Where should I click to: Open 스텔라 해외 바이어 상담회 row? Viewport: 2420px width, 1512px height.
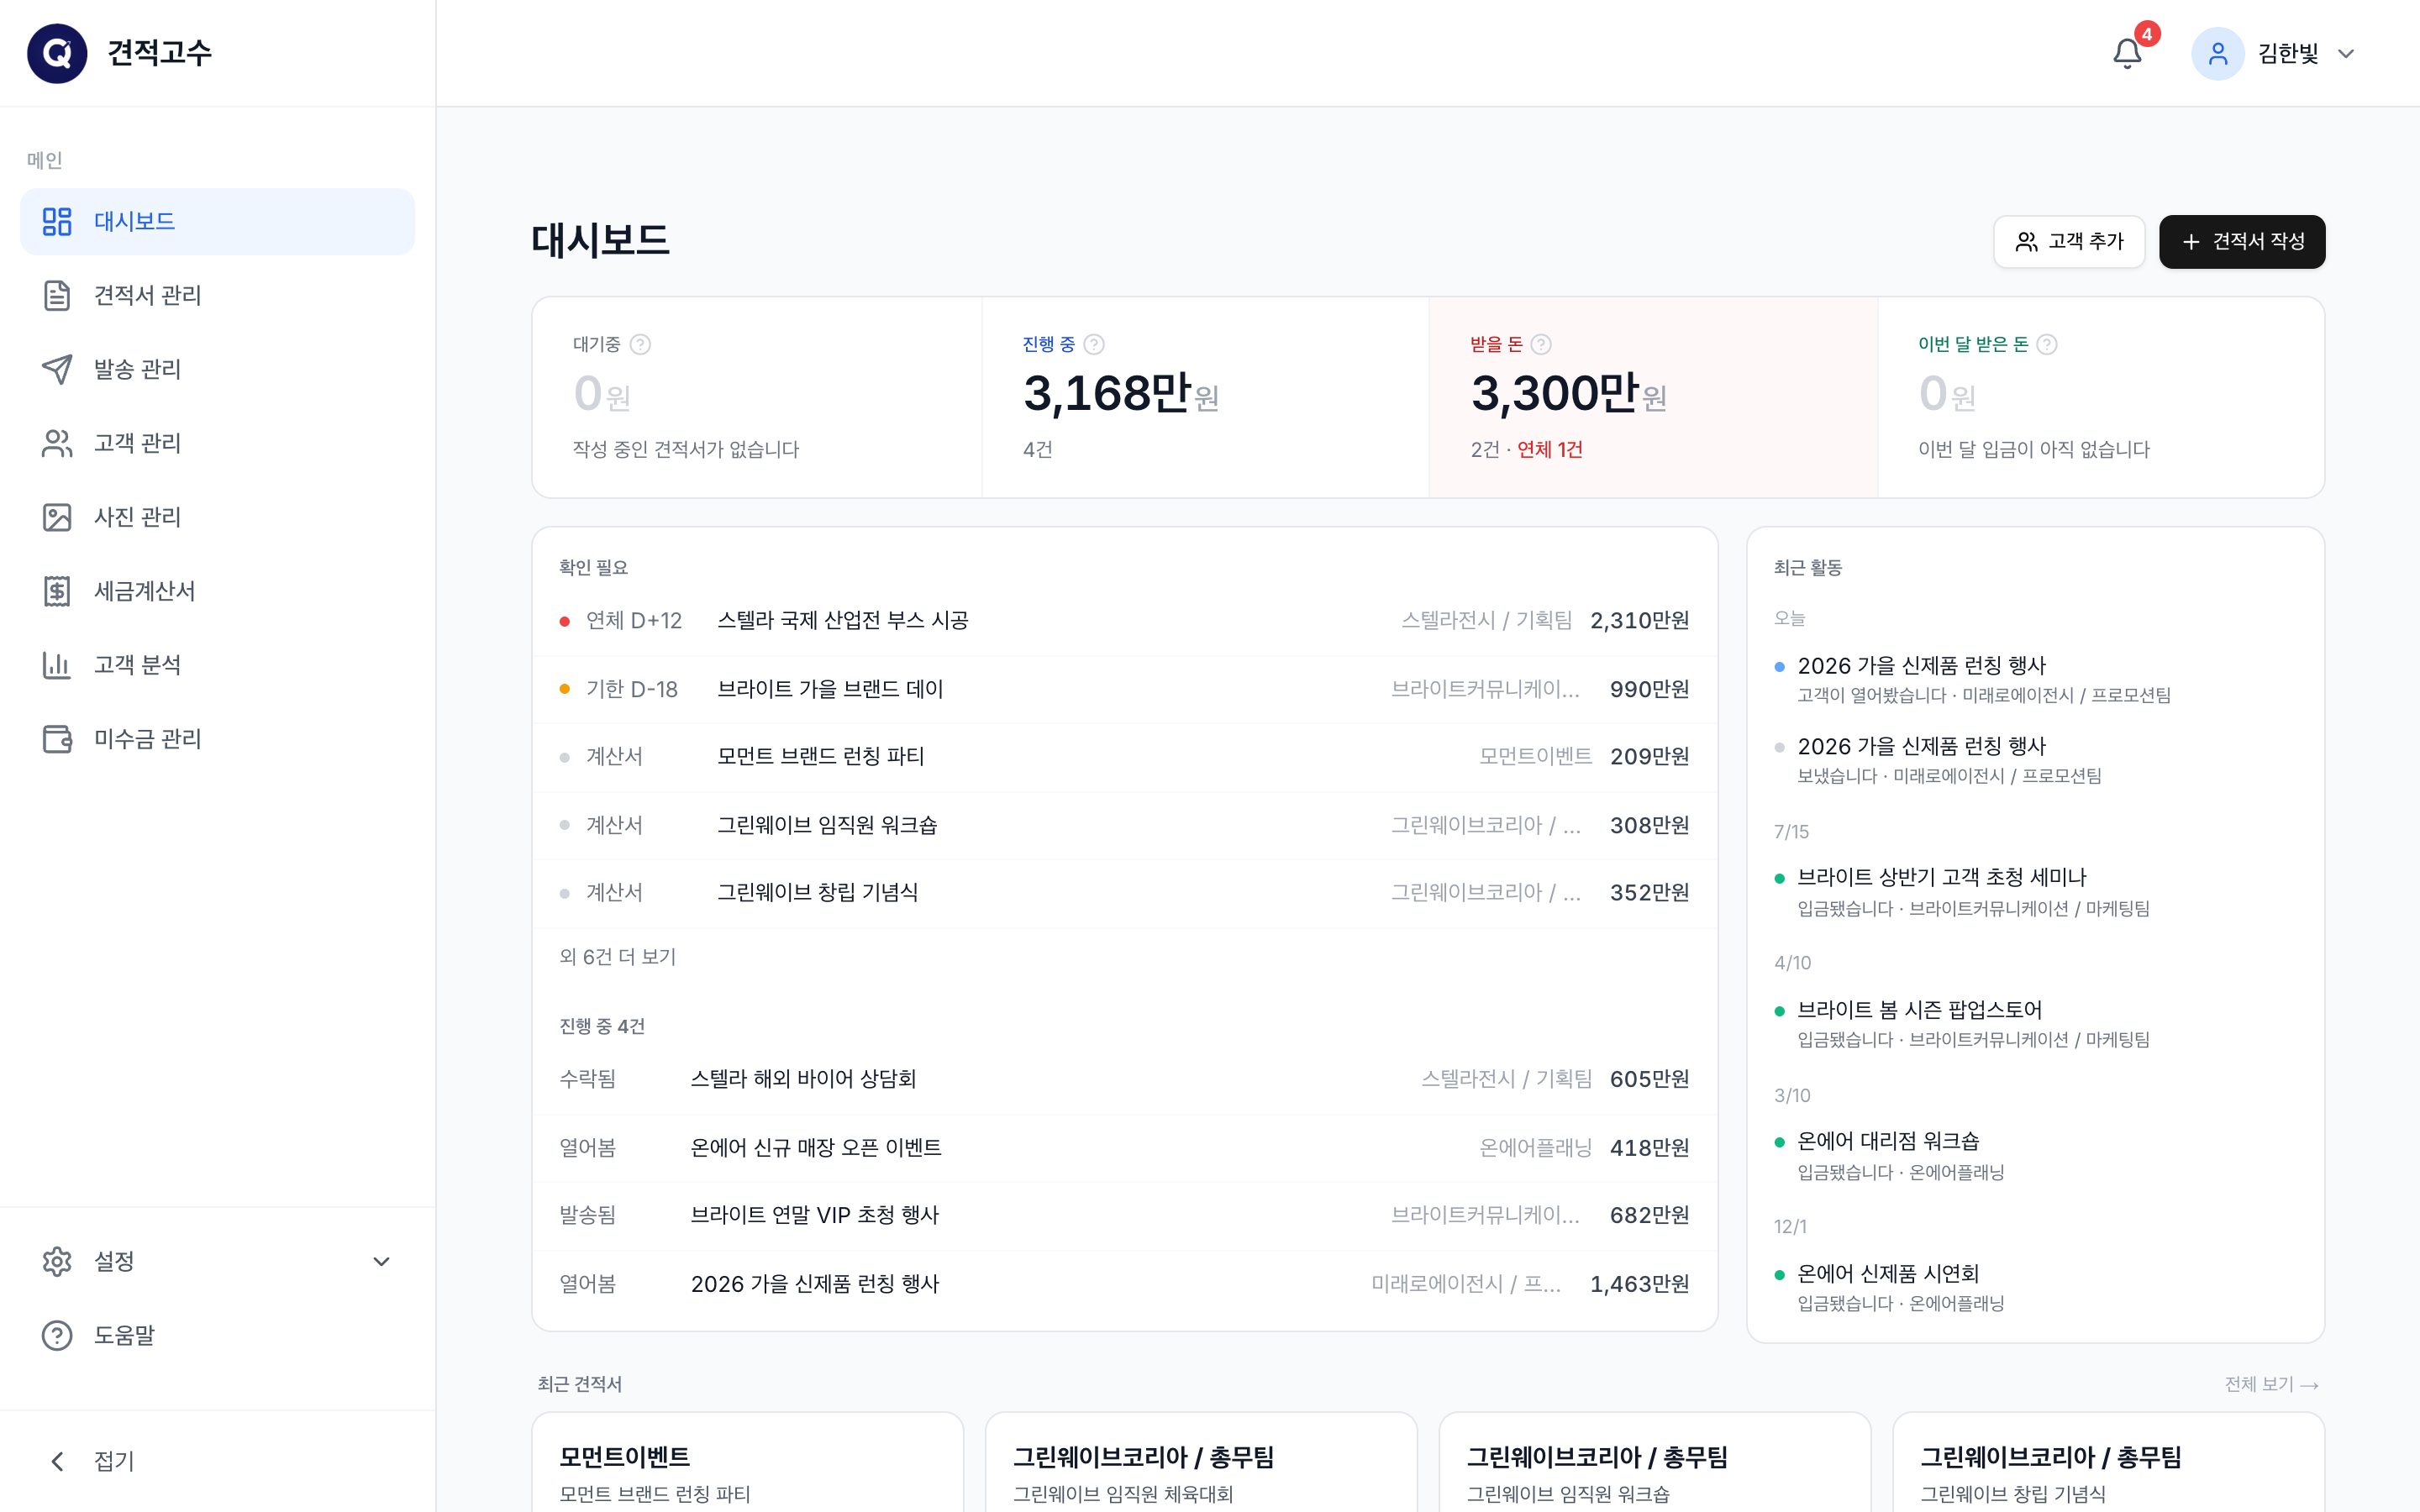point(1124,1079)
